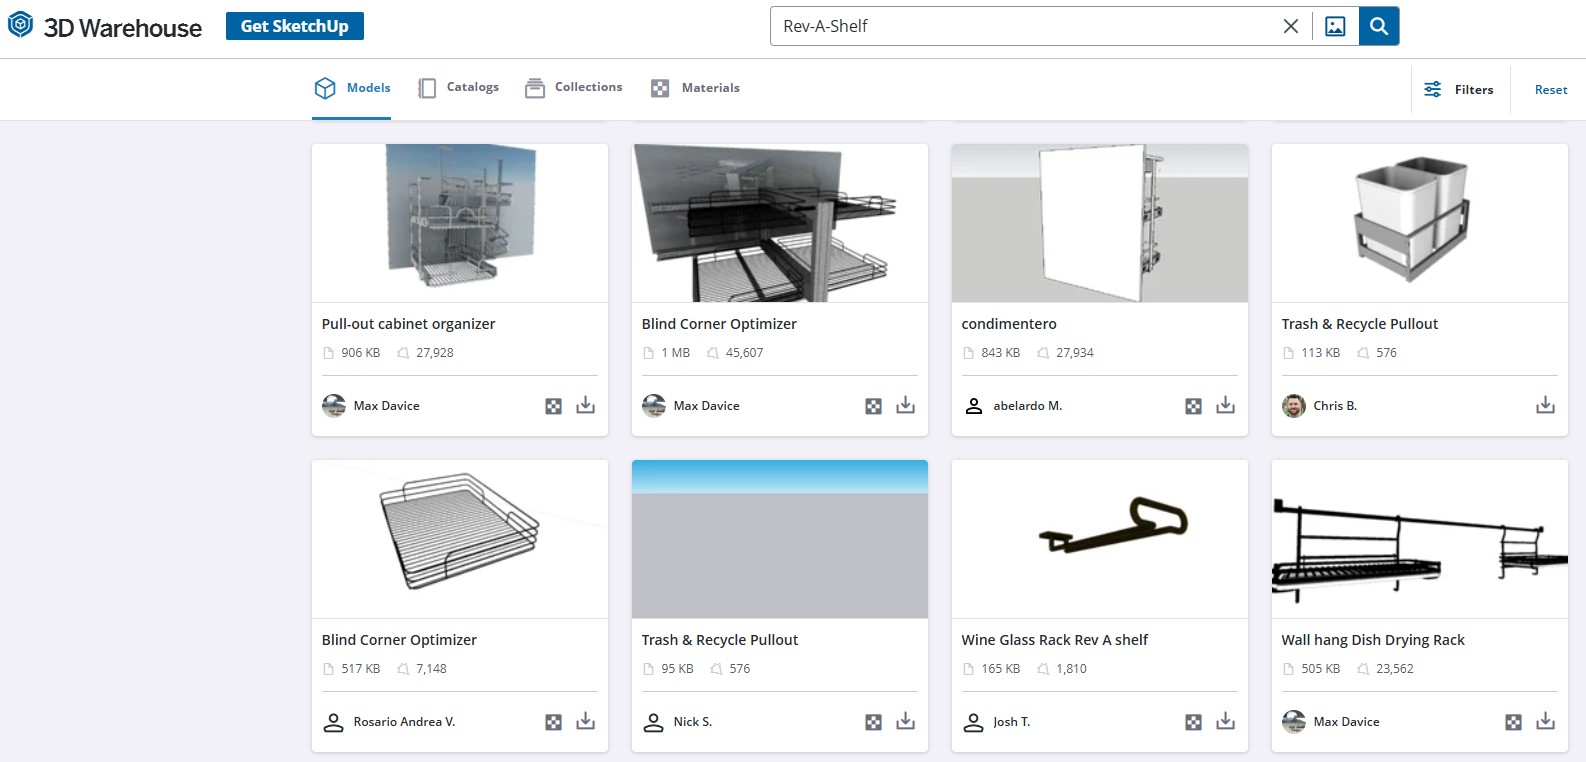The height and width of the screenshot is (762, 1586).
Task: Download the Blind Corner Optimizer by Max Davice
Action: pyautogui.click(x=905, y=405)
